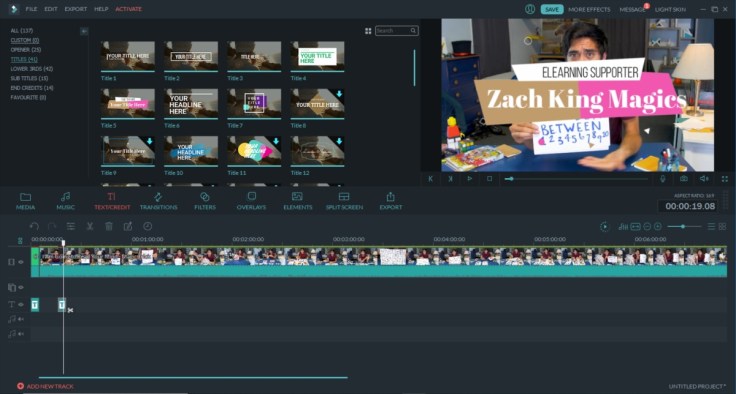Take a snapshot with camera icon
Image resolution: width=736 pixels, height=394 pixels.
[684, 178]
